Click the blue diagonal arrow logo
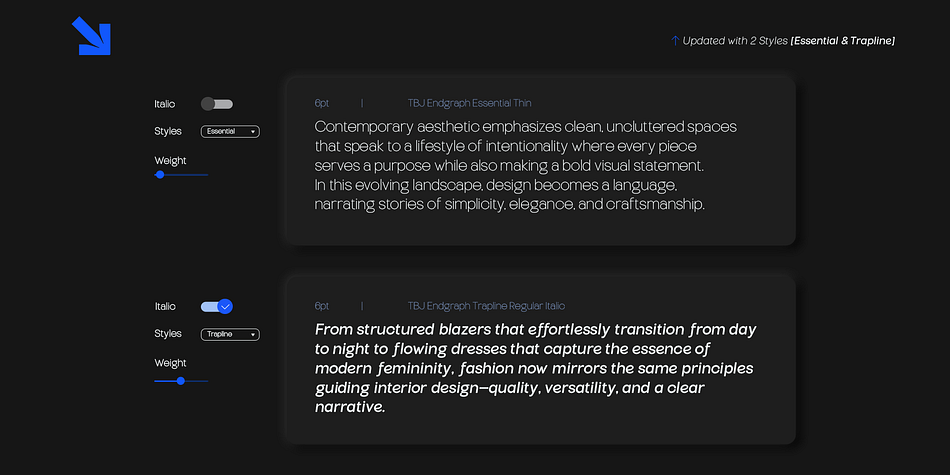Screen dimensions: 950x475 pos(91,36)
